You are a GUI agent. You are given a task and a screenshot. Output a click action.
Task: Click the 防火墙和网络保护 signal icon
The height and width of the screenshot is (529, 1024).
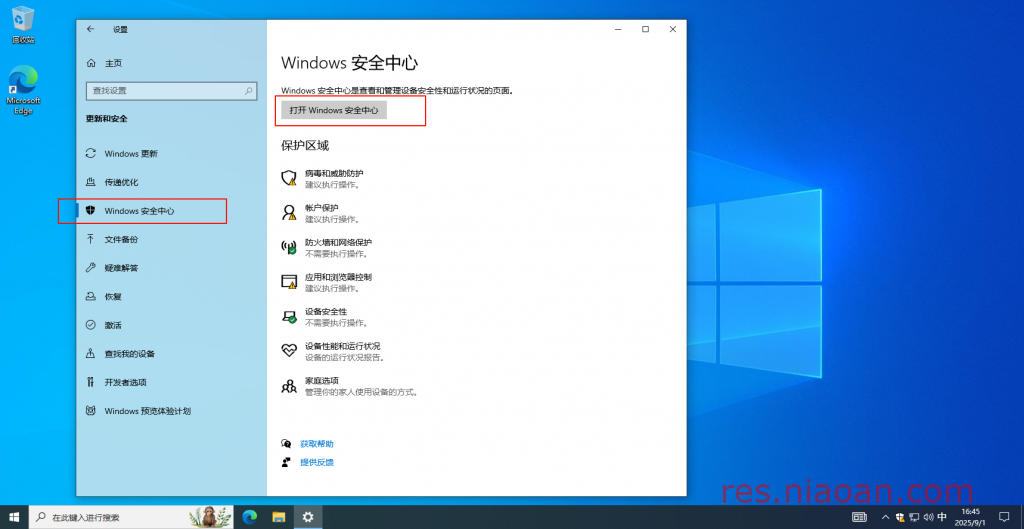(x=289, y=247)
